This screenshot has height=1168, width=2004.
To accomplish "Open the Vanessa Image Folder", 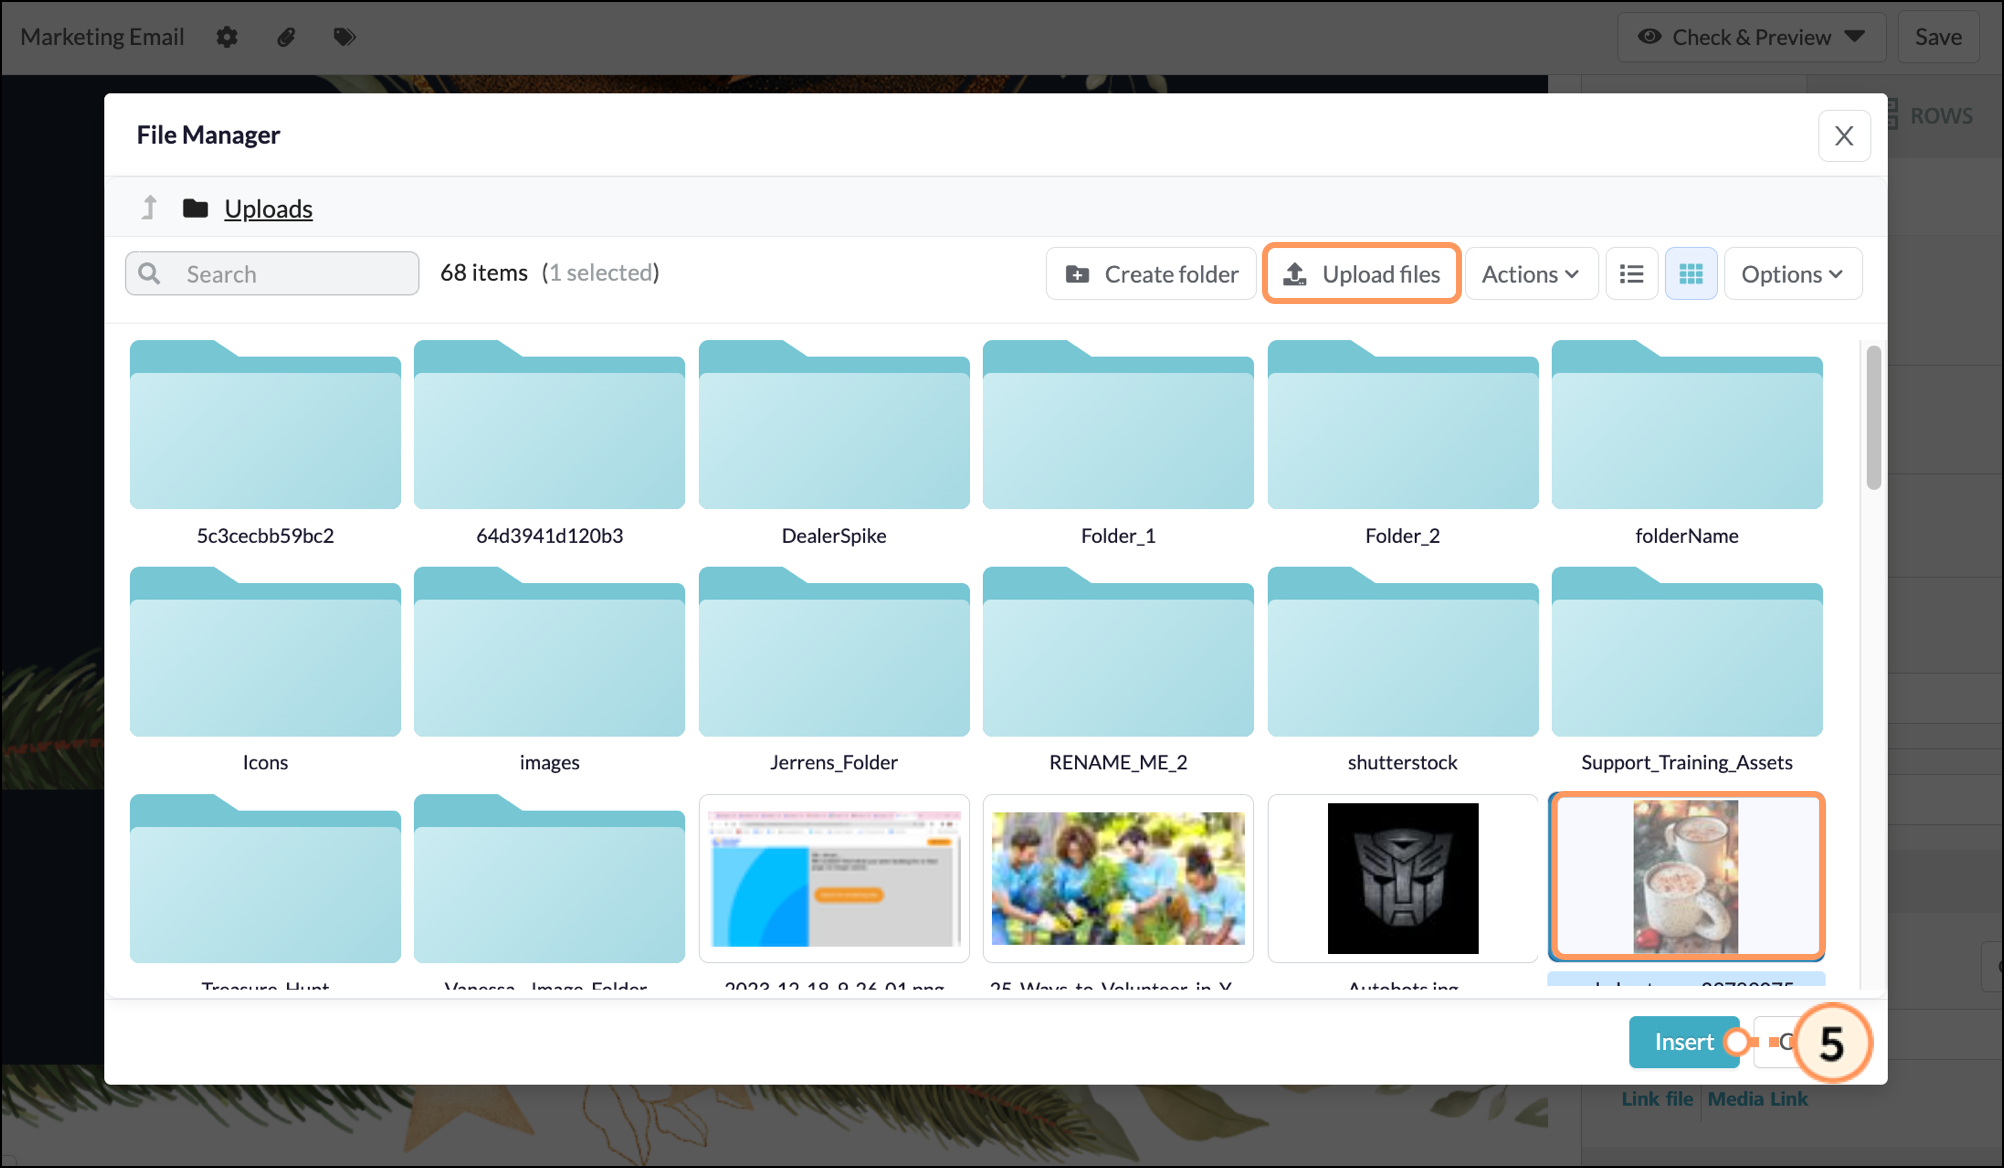I will point(549,879).
